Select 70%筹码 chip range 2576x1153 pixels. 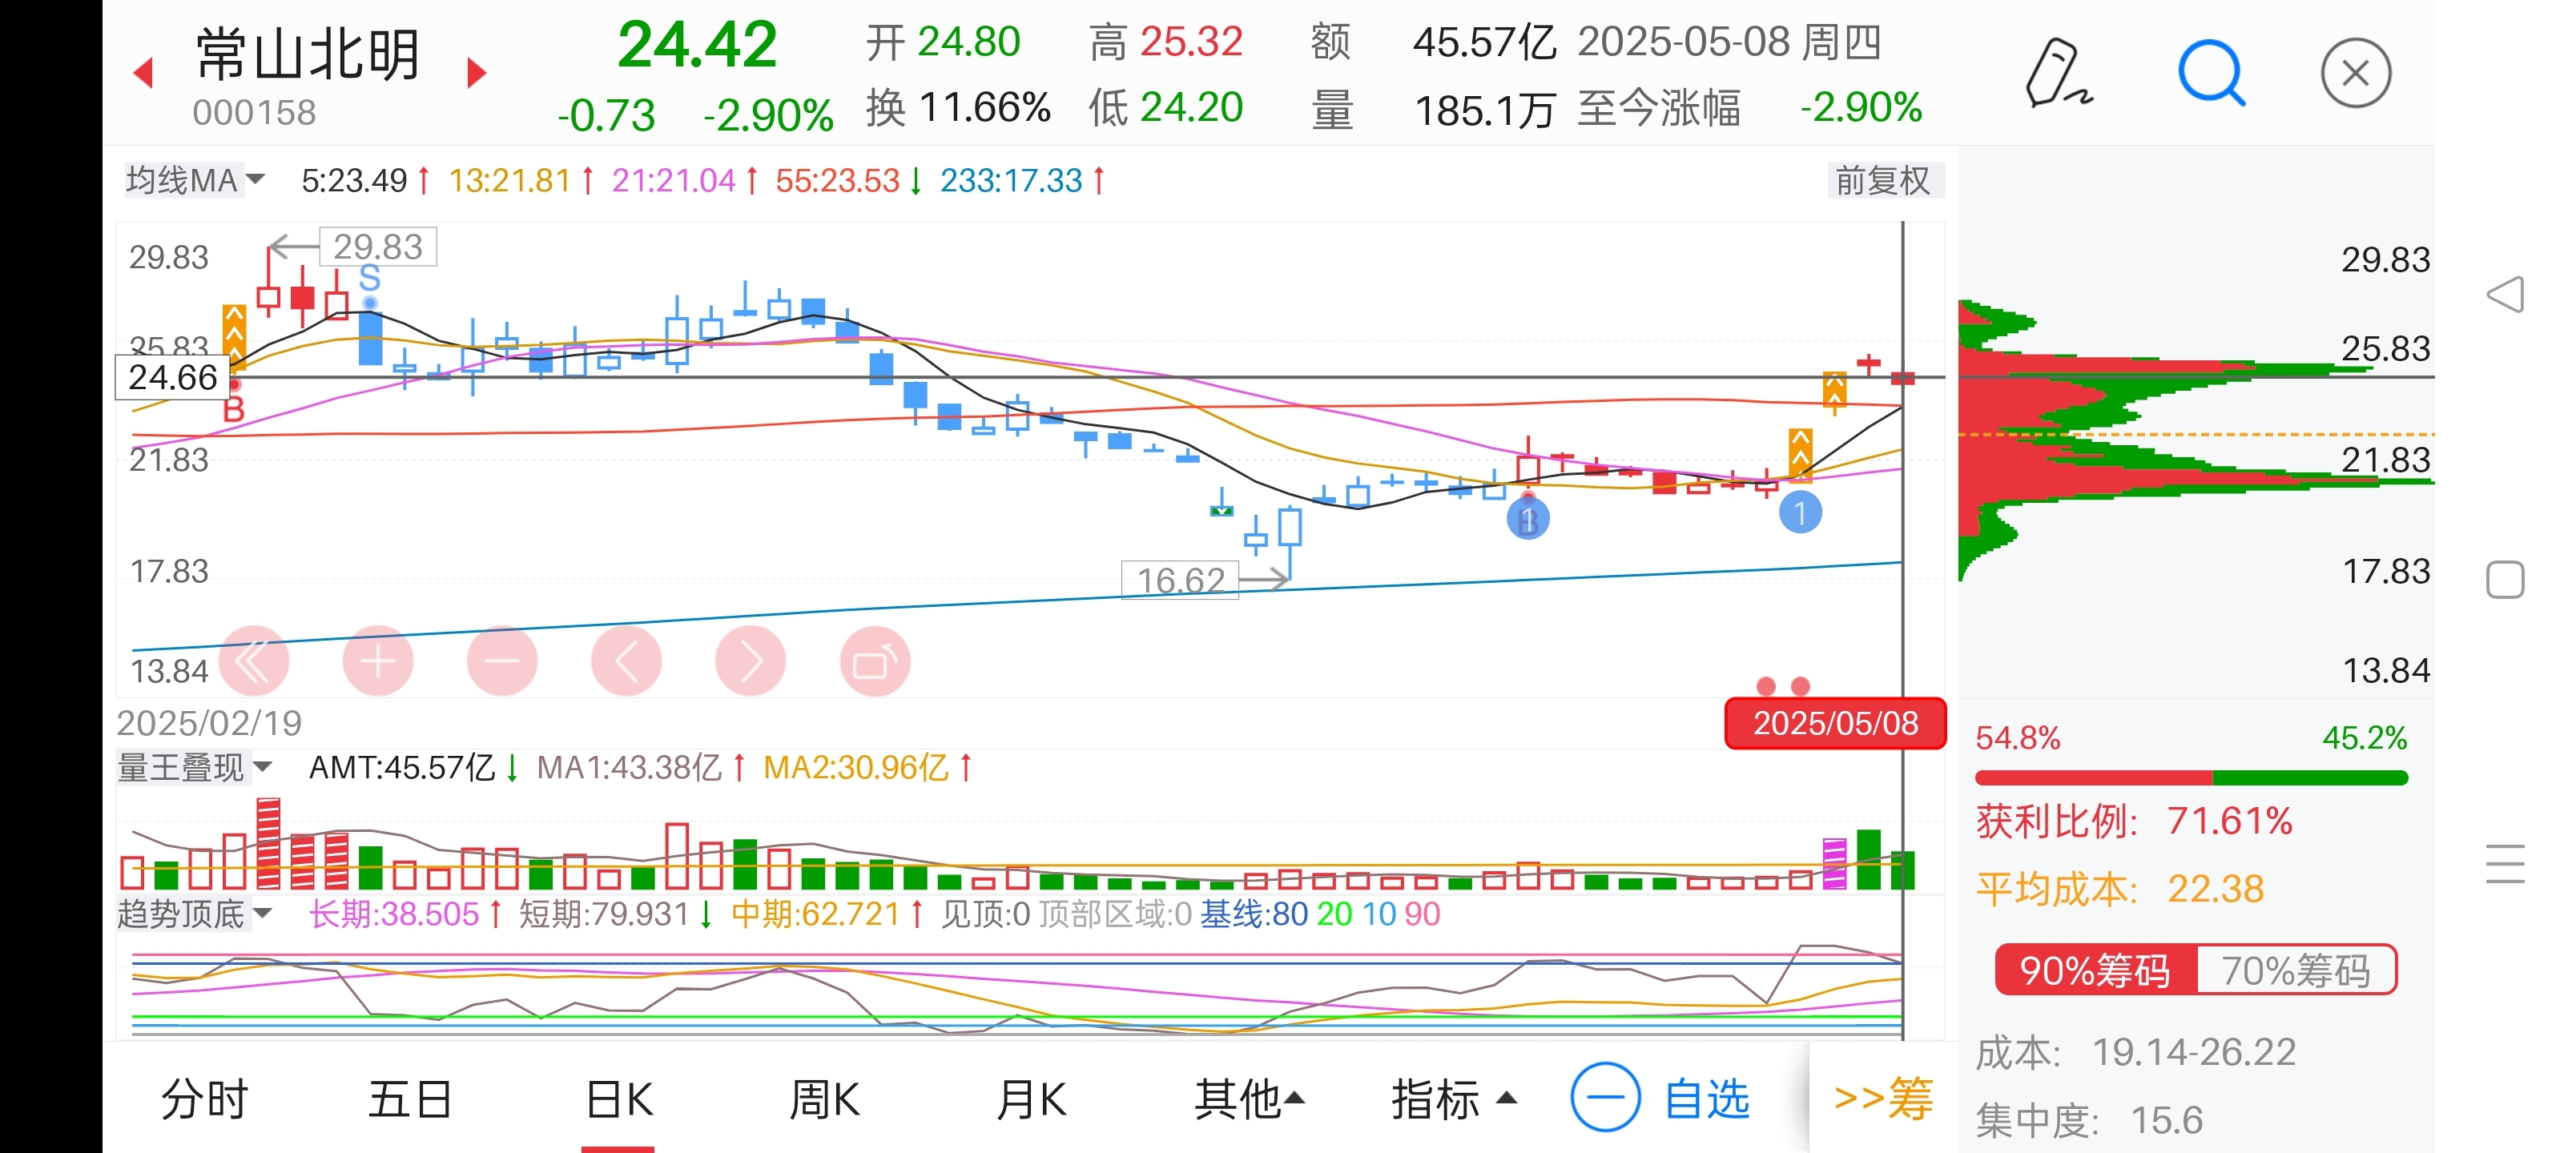click(2296, 970)
